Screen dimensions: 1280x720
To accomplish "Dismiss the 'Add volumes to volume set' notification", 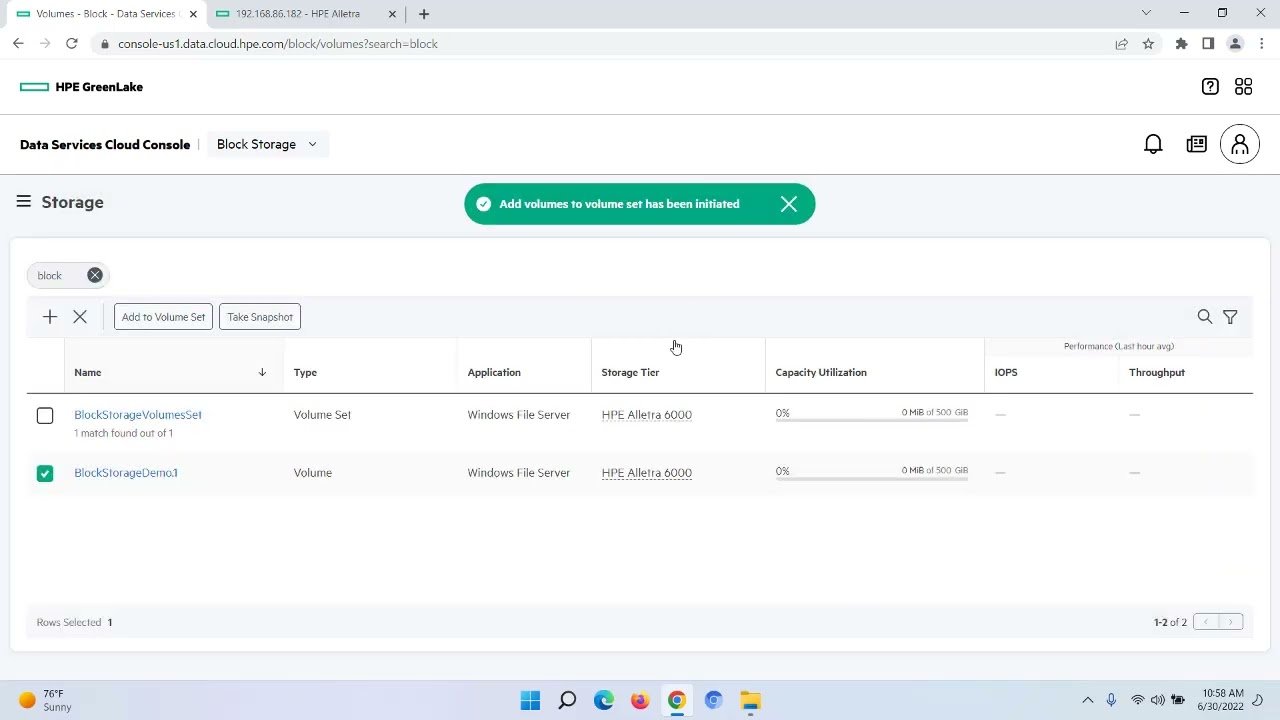I will tap(789, 204).
